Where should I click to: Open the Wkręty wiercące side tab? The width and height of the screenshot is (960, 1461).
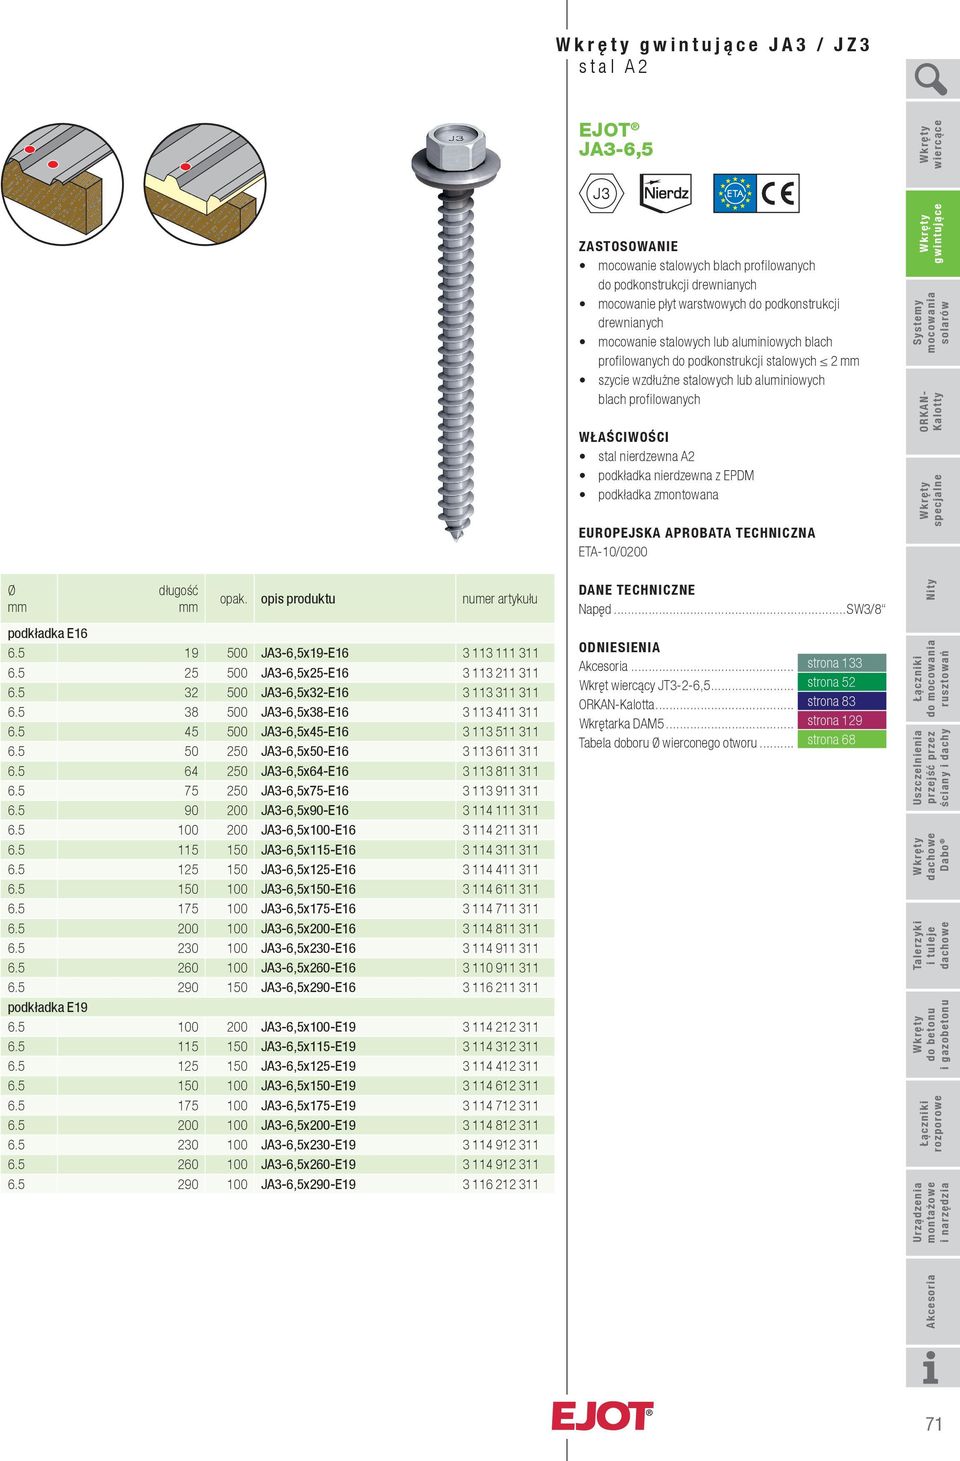click(932, 144)
